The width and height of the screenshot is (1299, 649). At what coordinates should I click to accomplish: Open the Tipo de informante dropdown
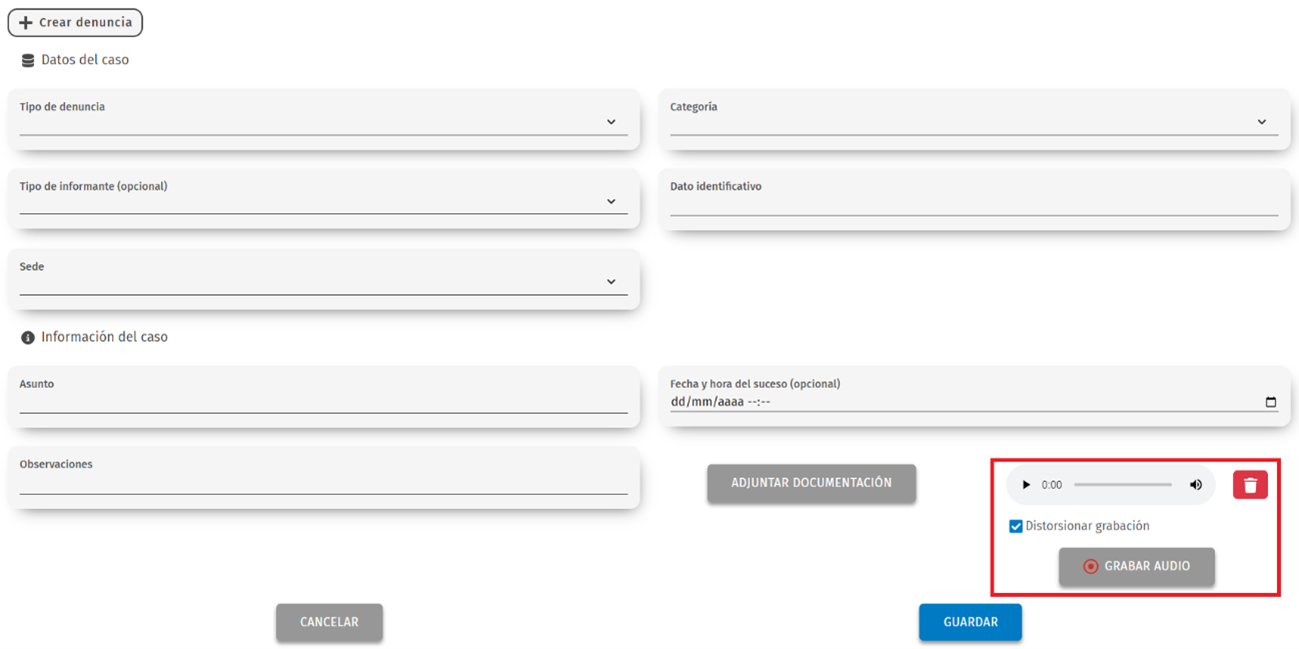click(x=611, y=200)
